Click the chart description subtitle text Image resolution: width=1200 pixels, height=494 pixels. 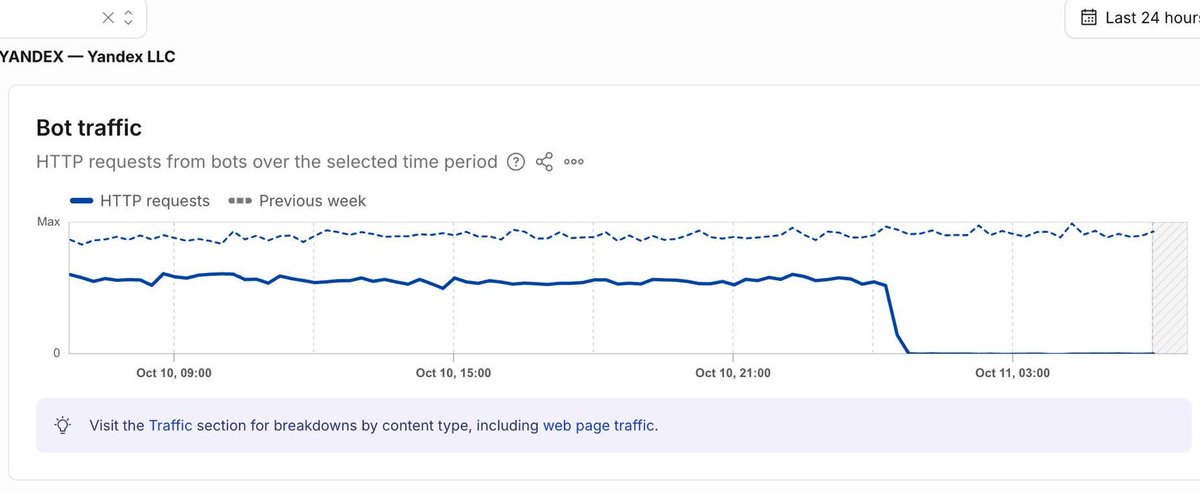(267, 162)
